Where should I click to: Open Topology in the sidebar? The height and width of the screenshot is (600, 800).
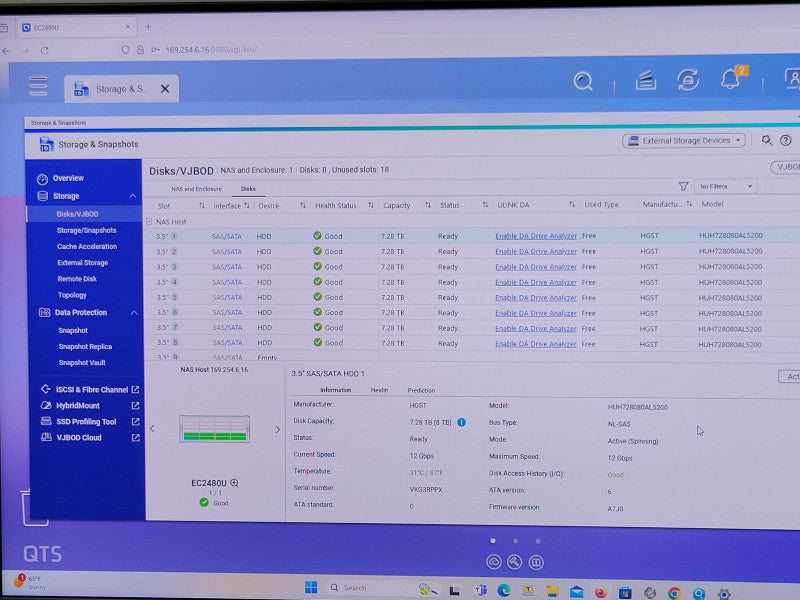72,295
